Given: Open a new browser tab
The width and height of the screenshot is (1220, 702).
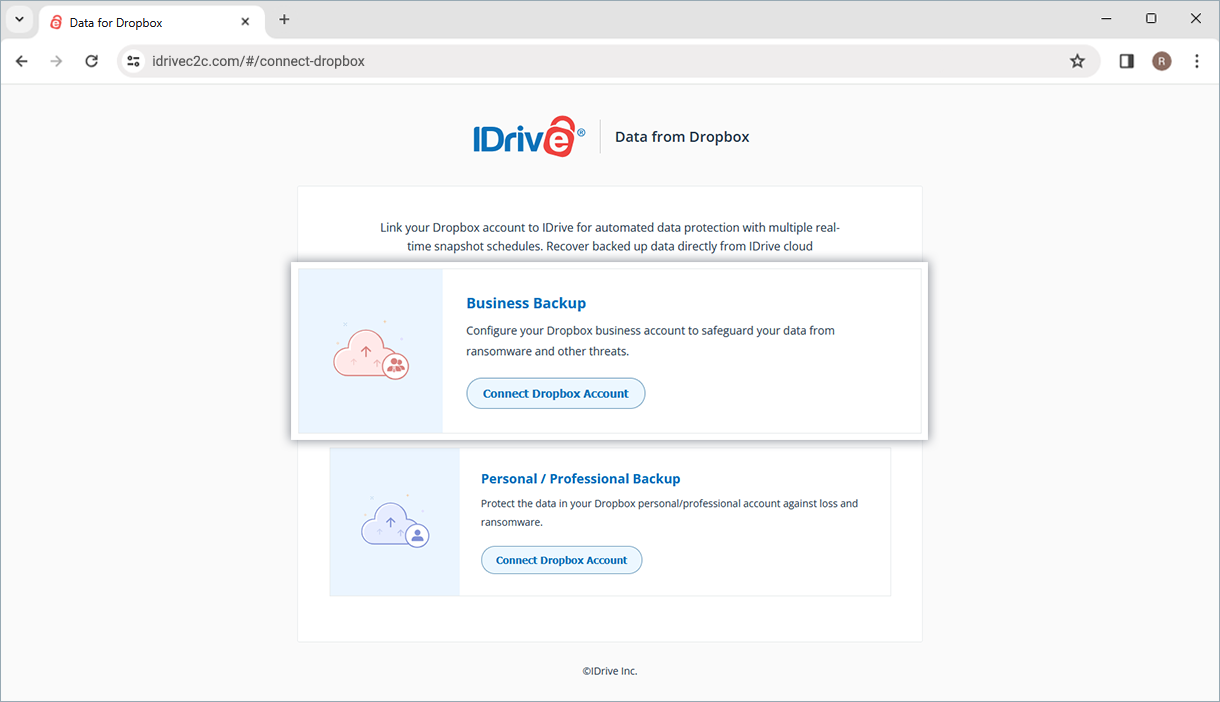Looking at the screenshot, I should (x=284, y=20).
